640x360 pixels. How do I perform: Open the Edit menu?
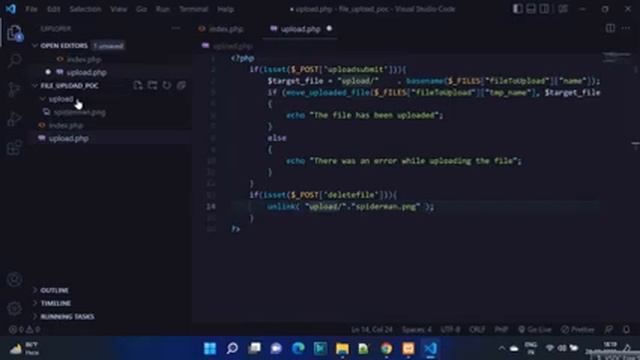[x=53, y=9]
